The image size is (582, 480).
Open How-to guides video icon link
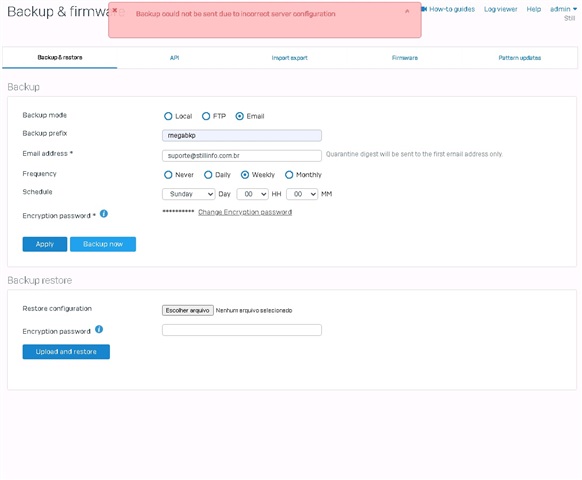tap(424, 9)
